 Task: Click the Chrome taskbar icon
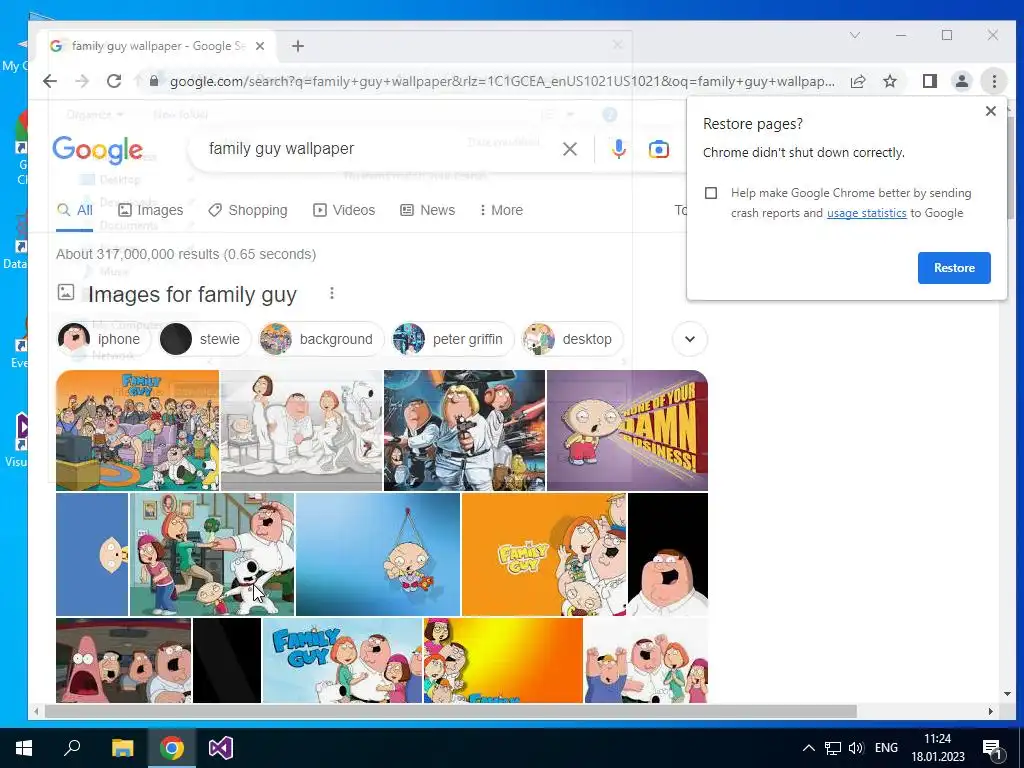click(x=172, y=748)
